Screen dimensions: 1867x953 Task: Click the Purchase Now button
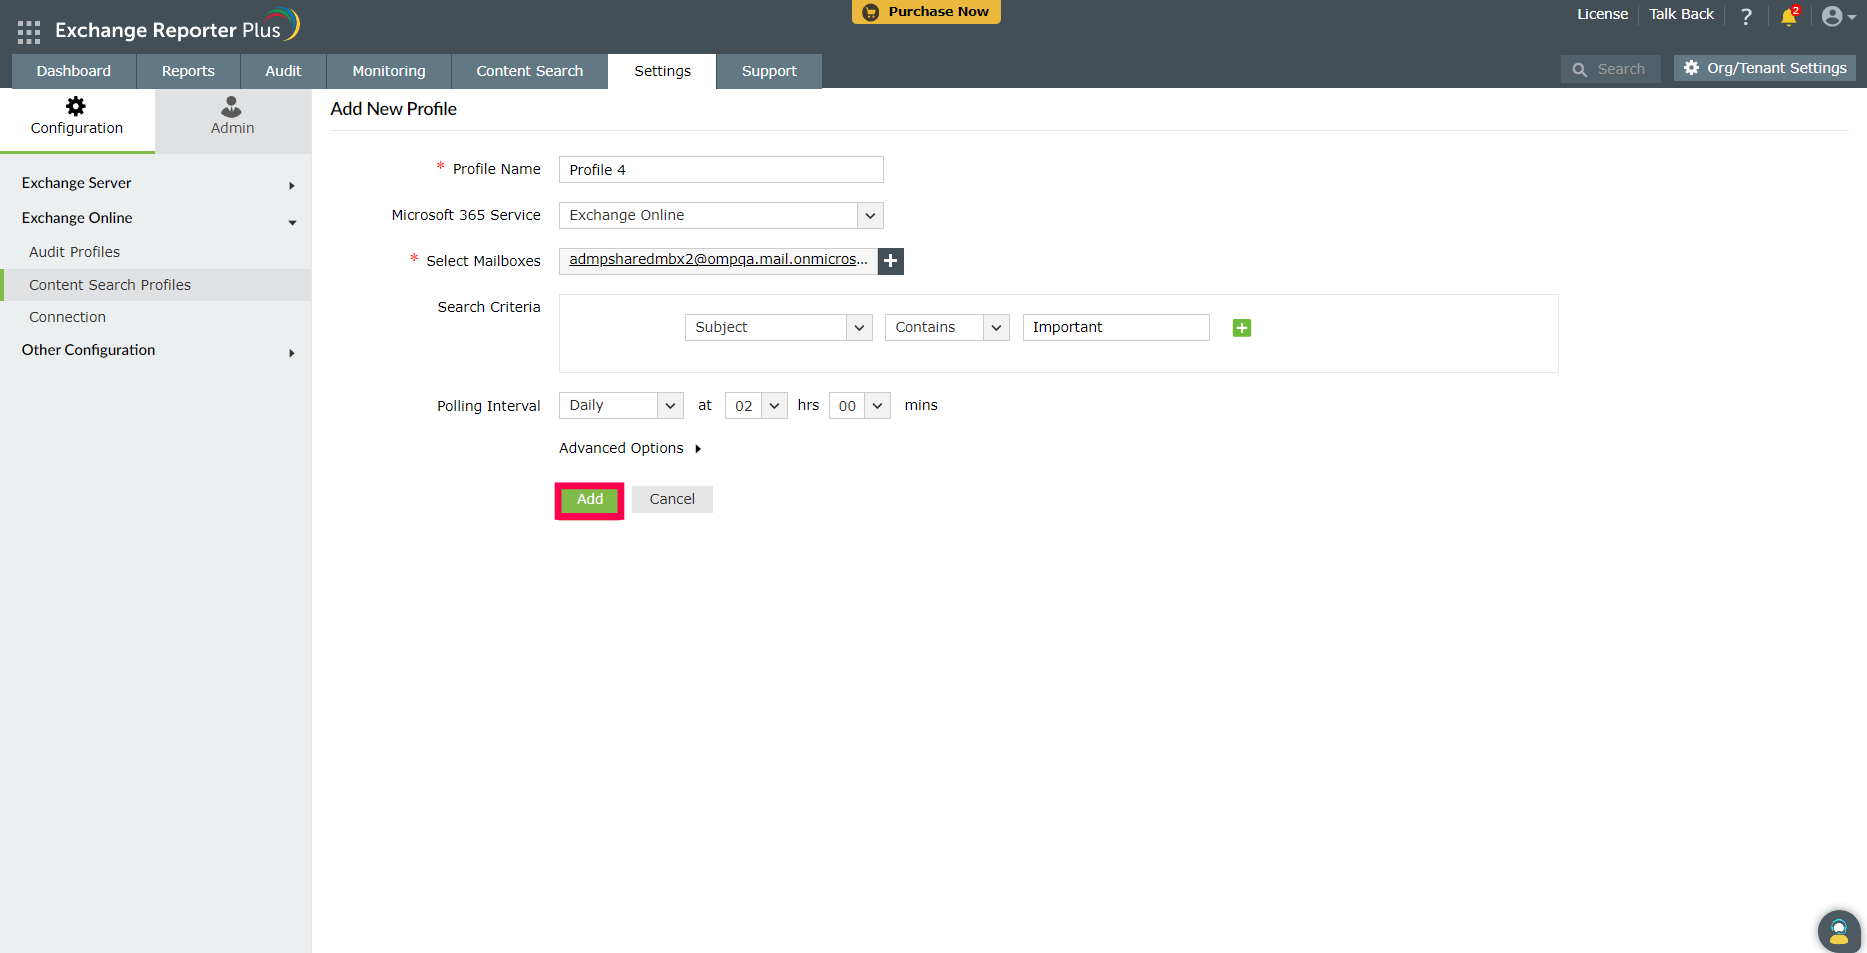pos(926,12)
